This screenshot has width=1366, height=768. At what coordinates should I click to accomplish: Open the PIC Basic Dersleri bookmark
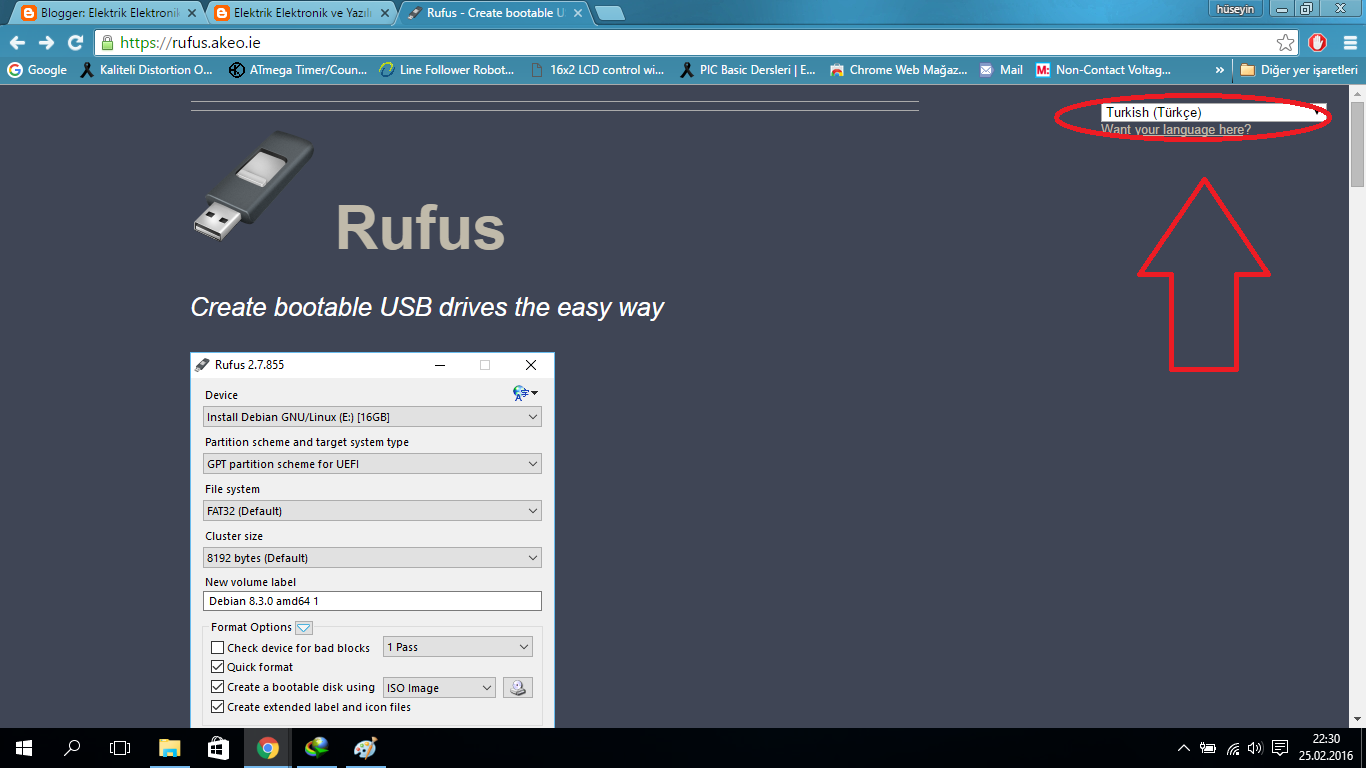click(748, 70)
